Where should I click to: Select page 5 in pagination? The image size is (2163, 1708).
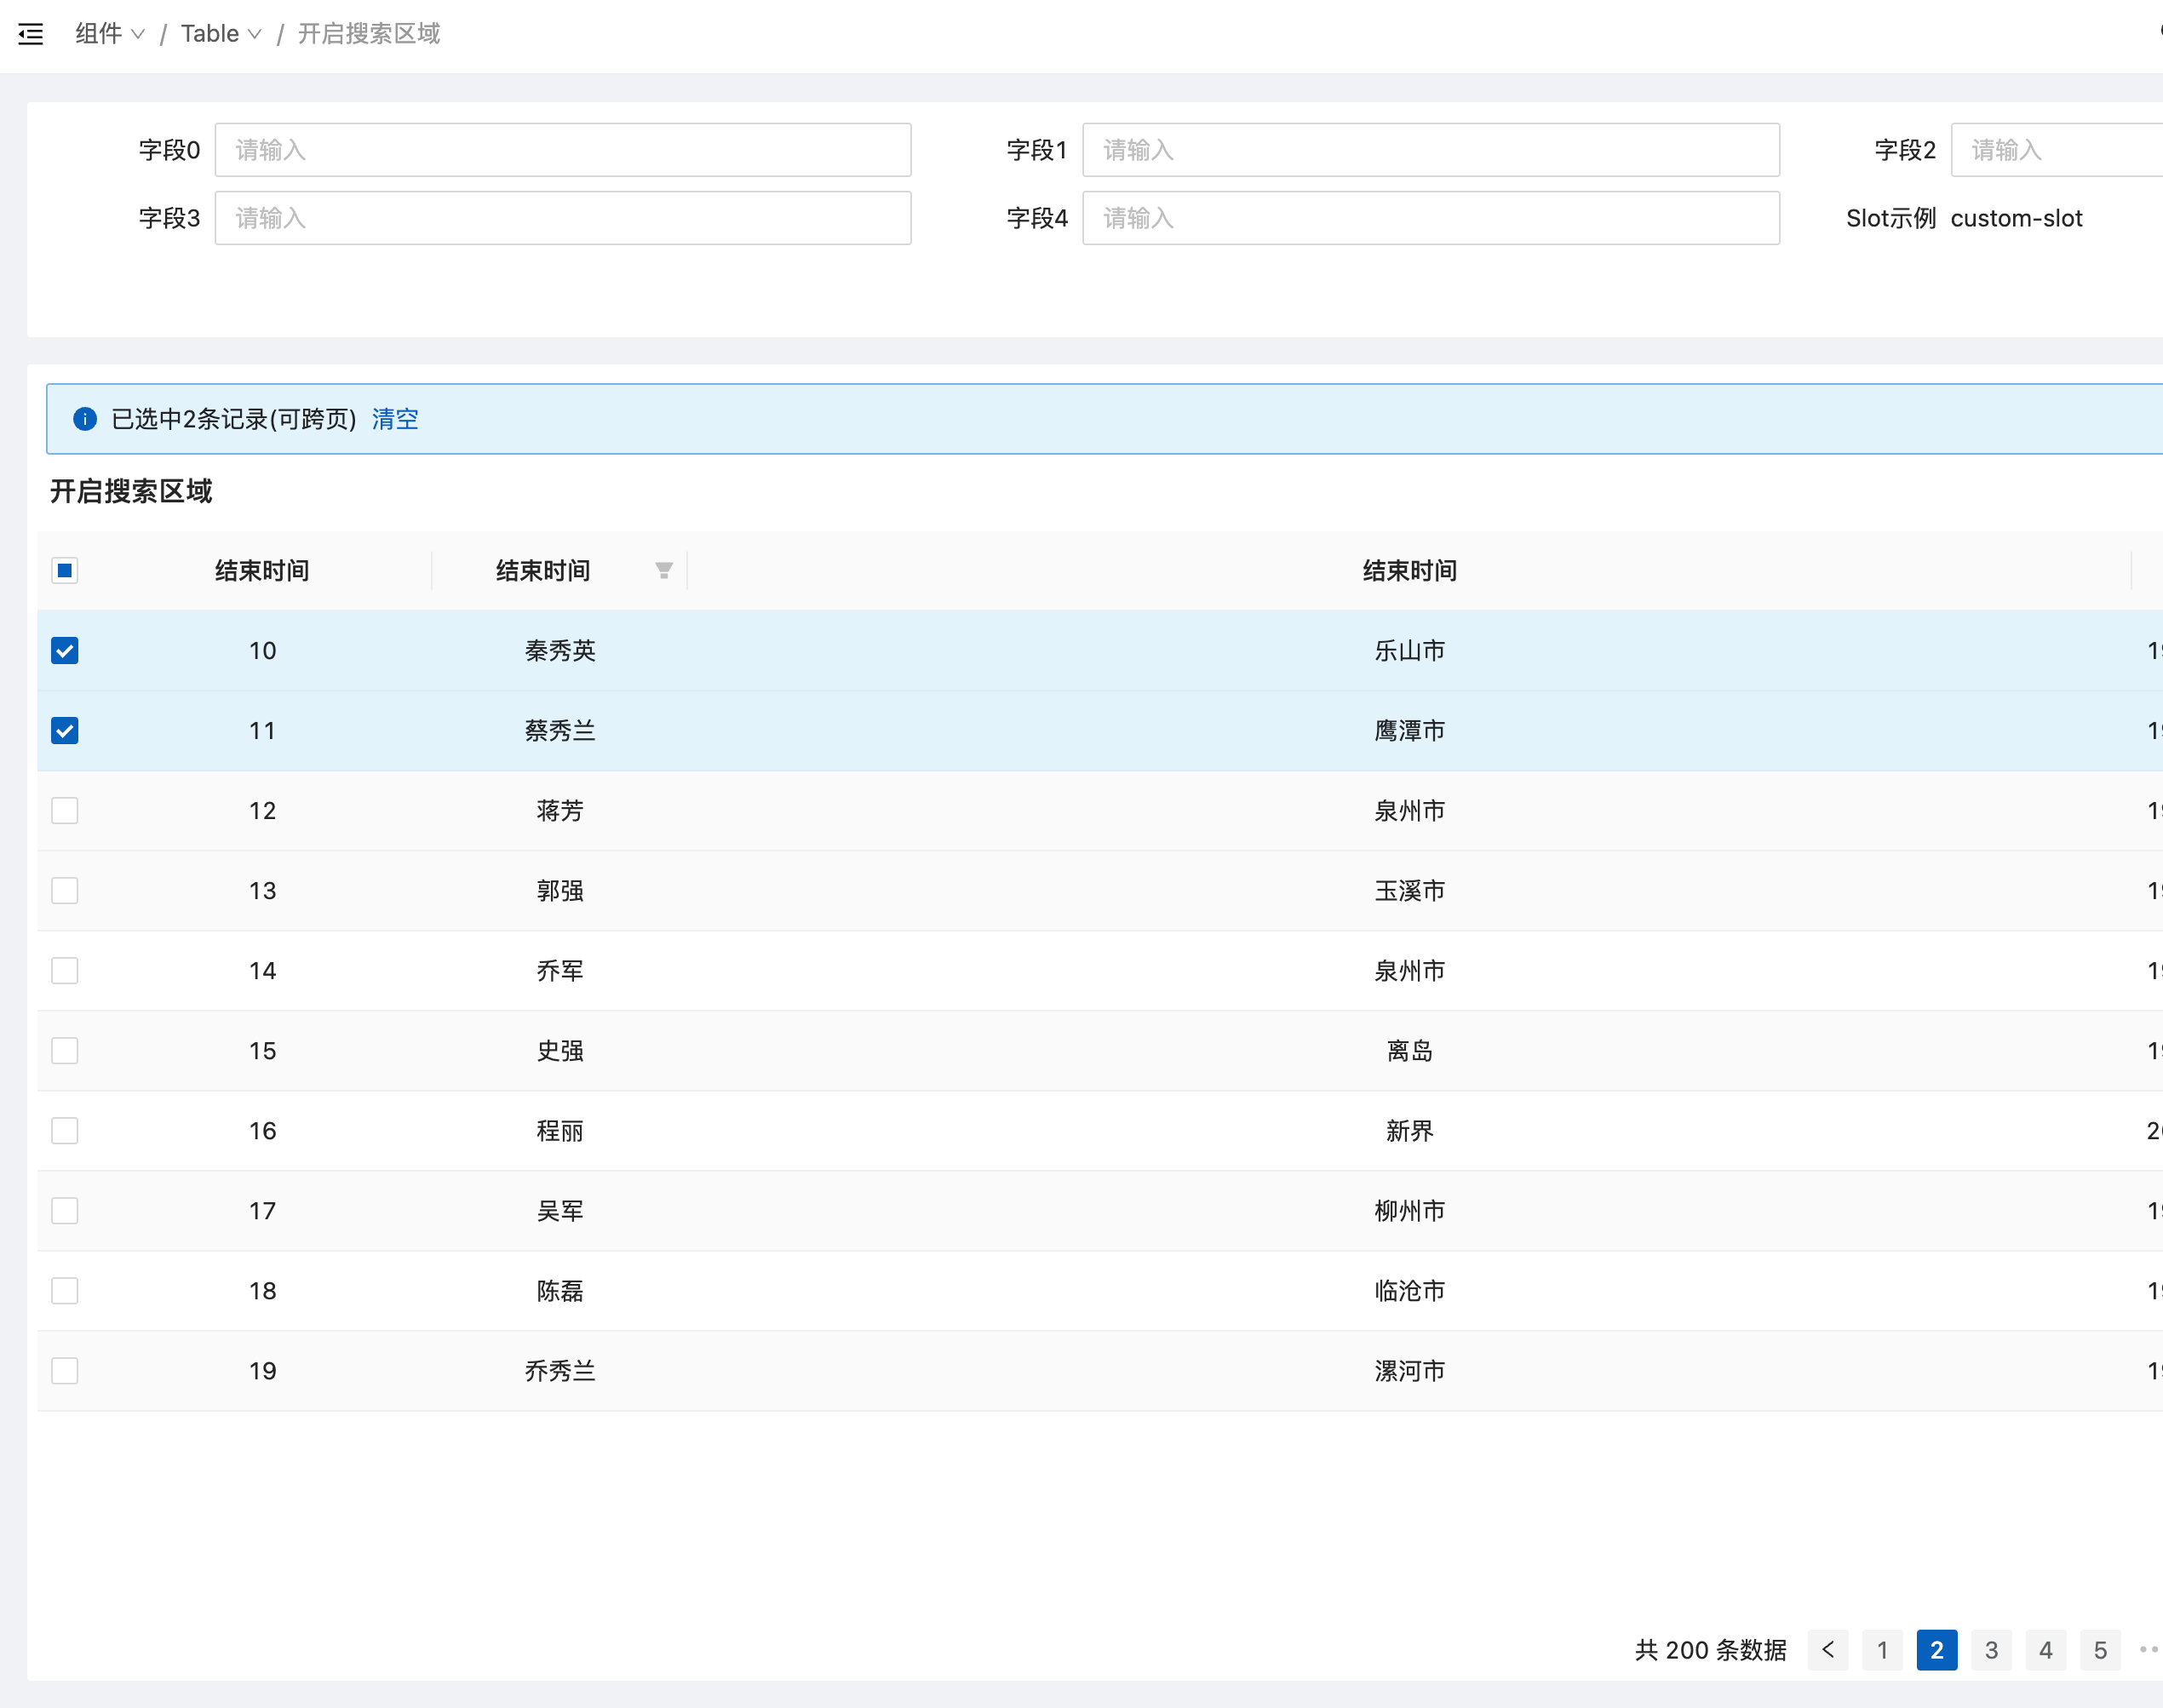coord(2100,1650)
